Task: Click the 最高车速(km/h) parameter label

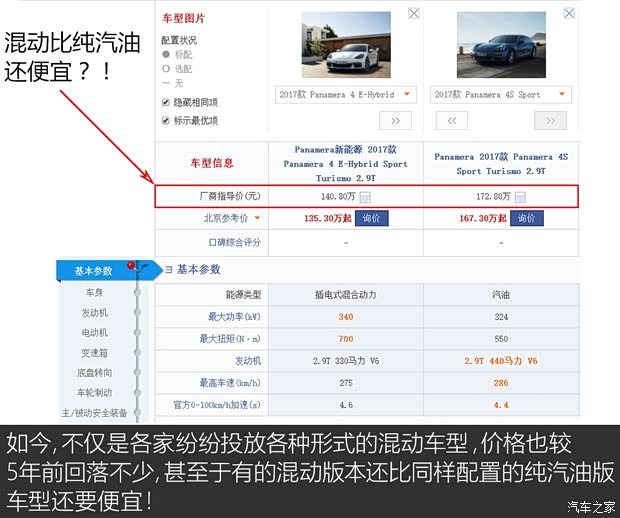Action: point(230,383)
